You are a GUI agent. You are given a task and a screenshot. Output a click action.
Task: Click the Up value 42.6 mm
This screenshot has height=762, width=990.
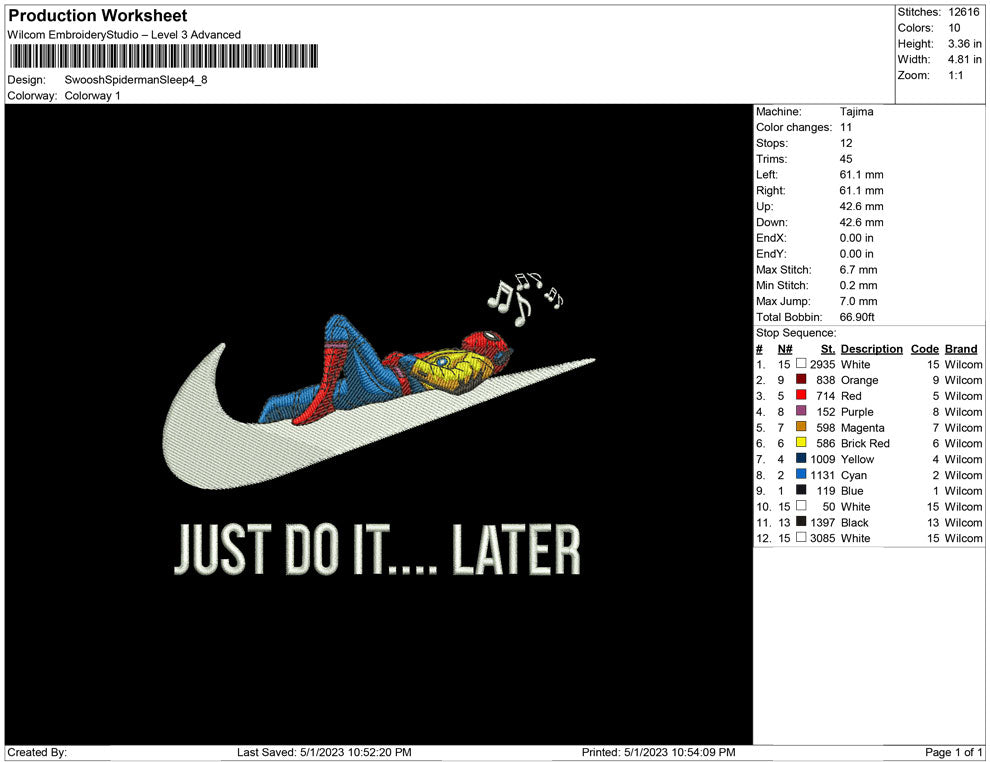coord(862,206)
